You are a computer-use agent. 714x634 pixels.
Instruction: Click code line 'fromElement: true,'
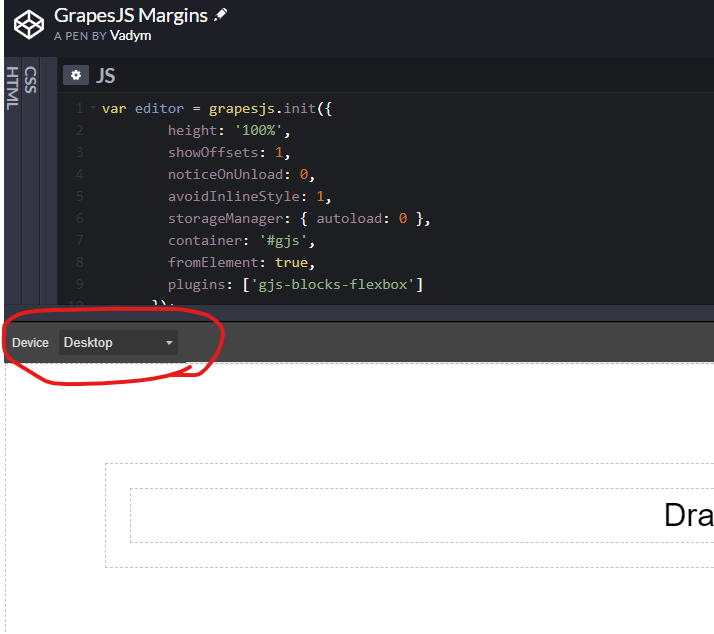241,263
